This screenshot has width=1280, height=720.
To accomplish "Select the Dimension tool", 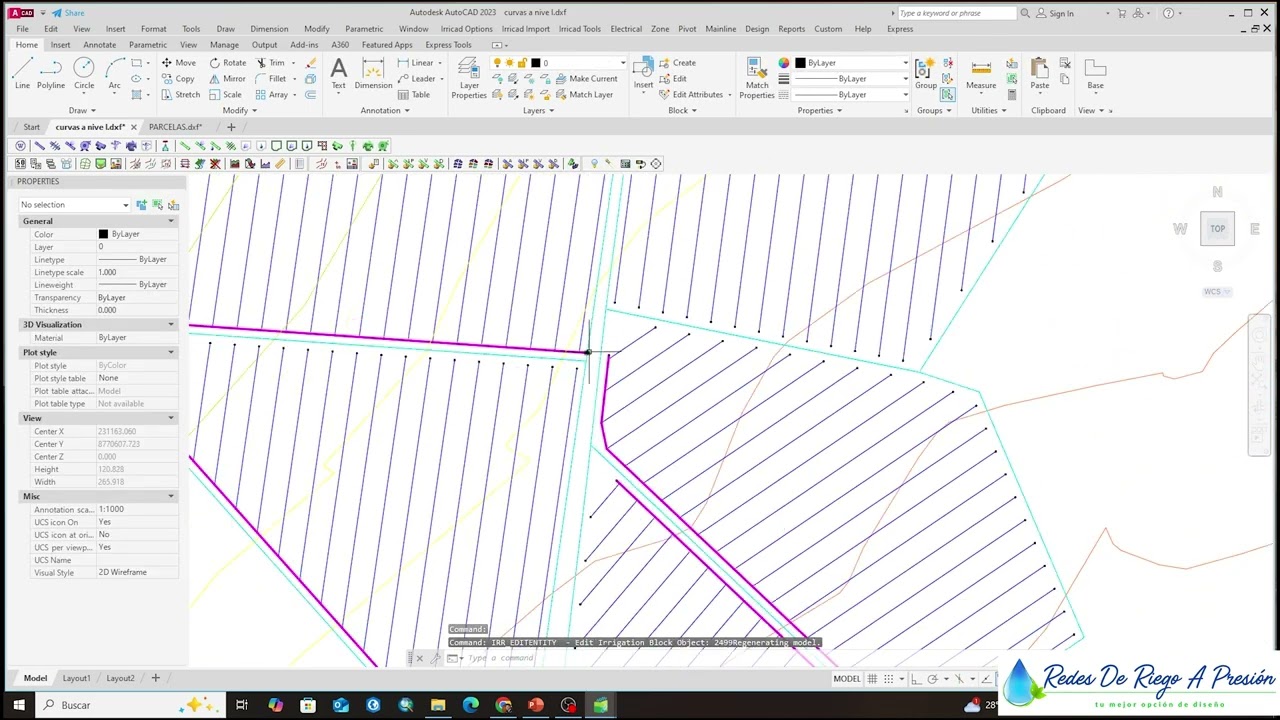I will (x=373, y=73).
